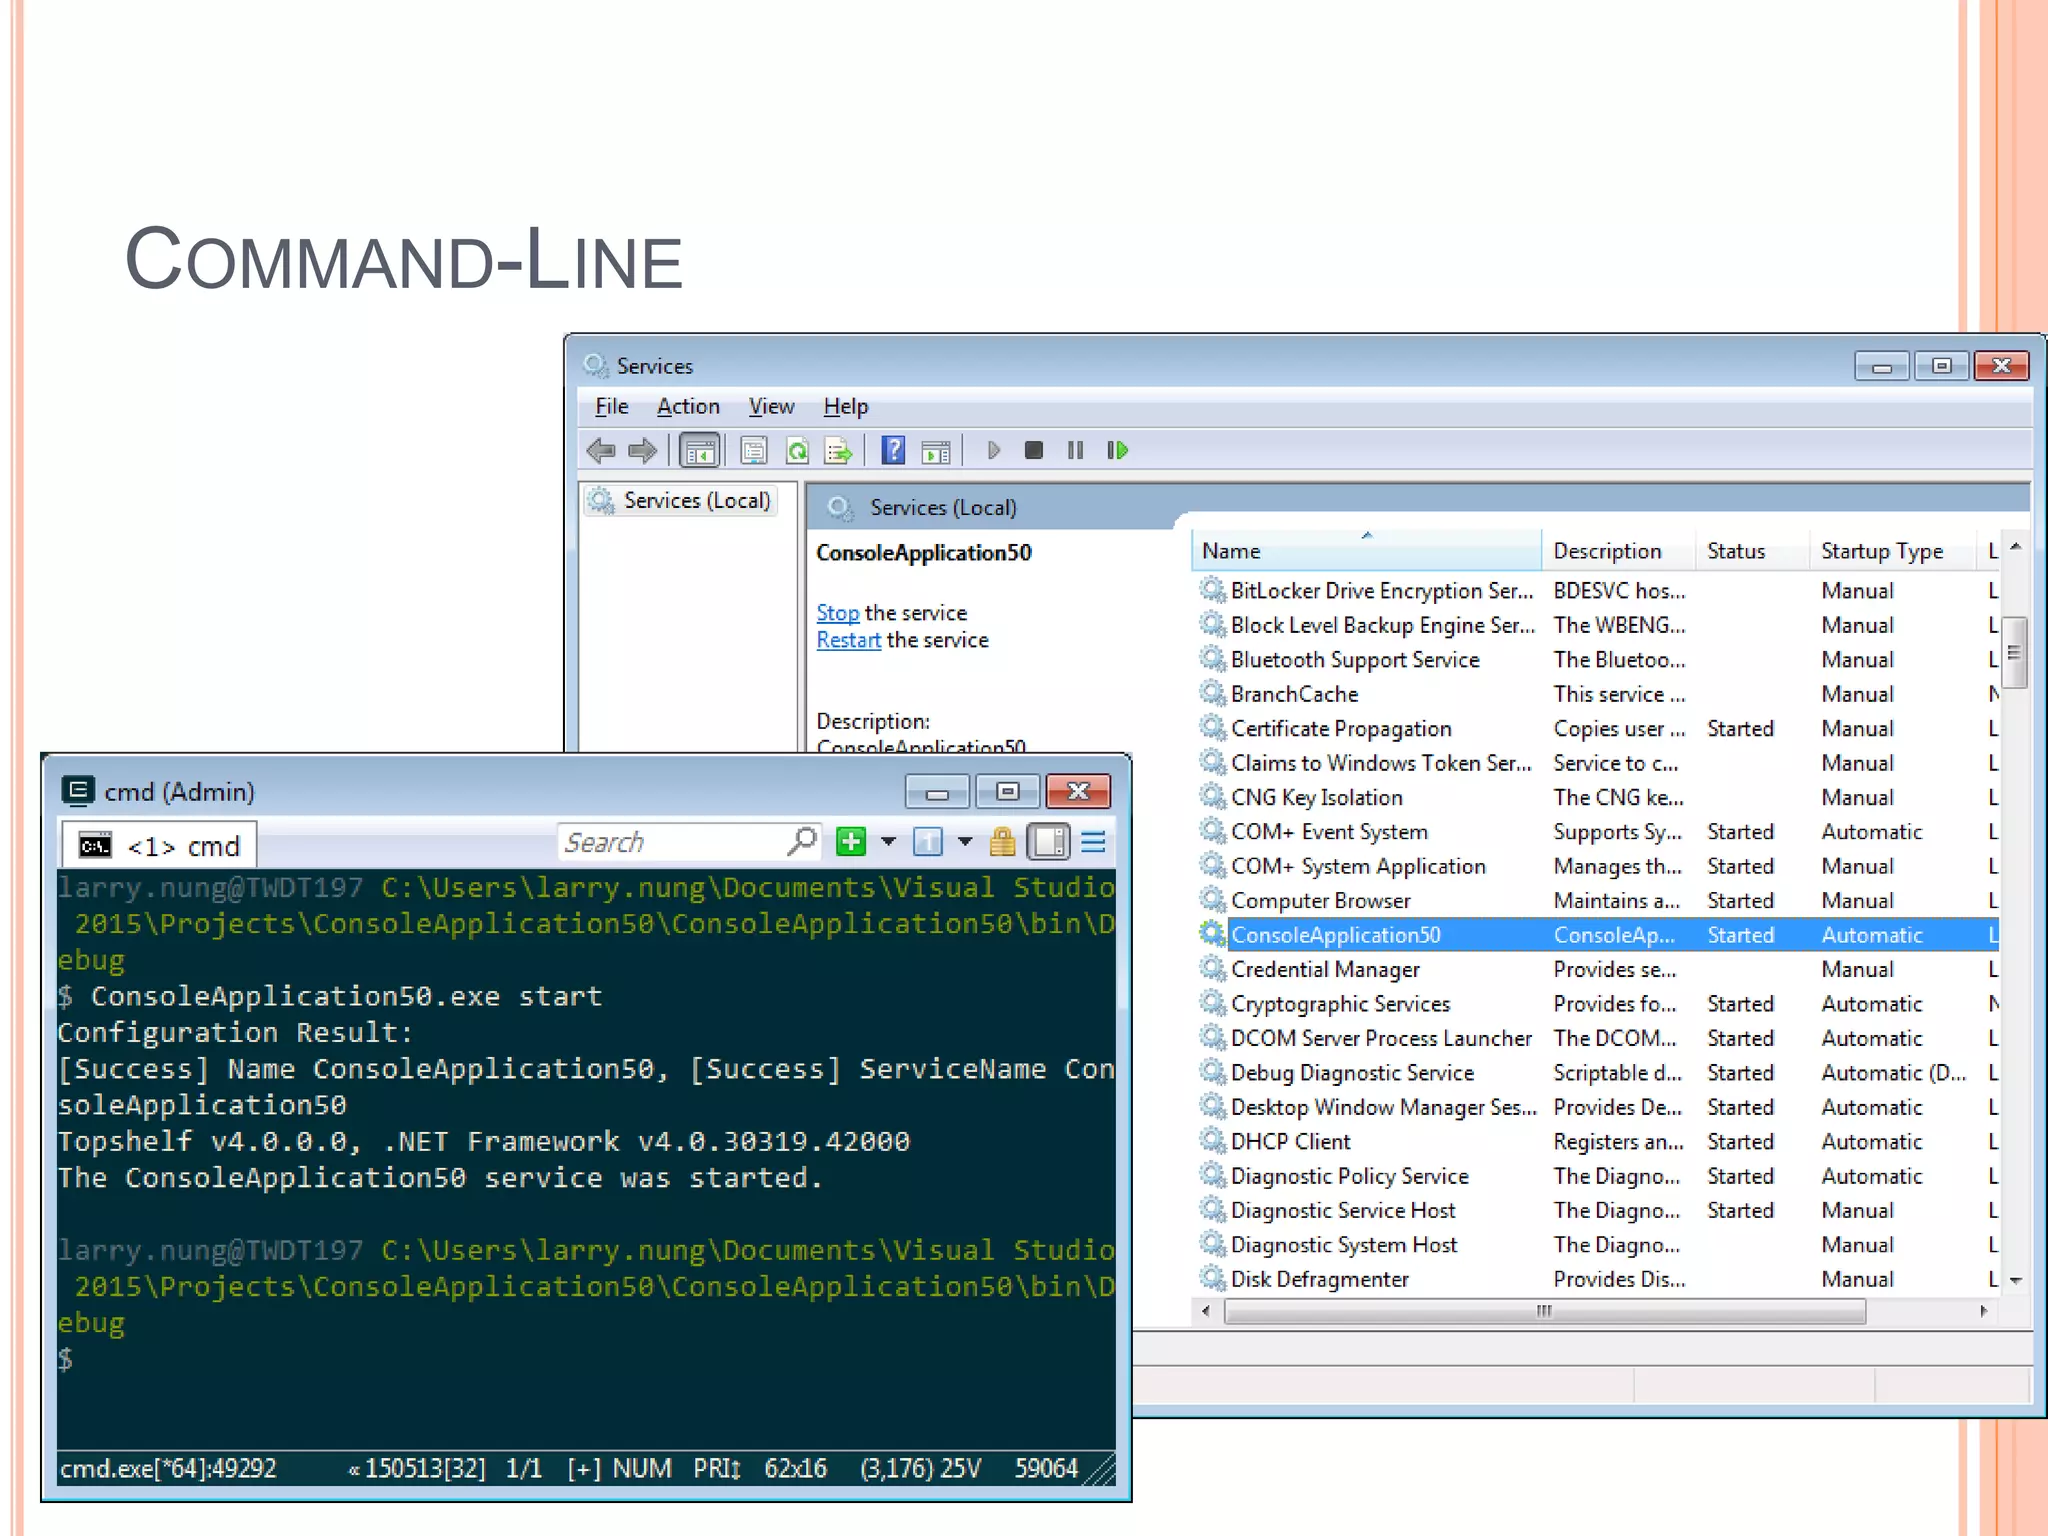Select CNG Key Isolation service row

click(1598, 797)
